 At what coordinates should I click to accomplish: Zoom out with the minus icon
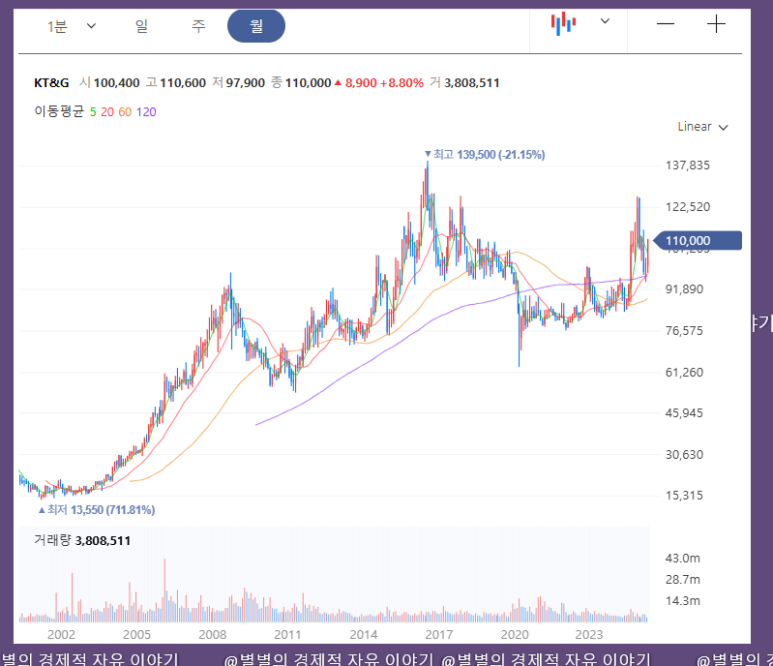pyautogui.click(x=665, y=24)
